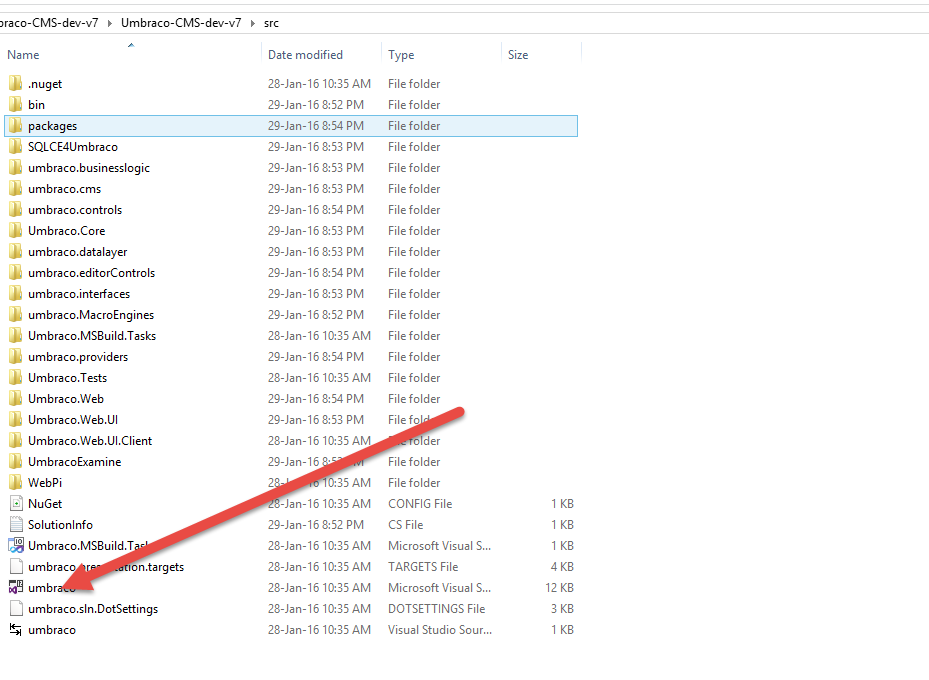This screenshot has height=680, width=929.
Task: Click 'TARGETS File' type cell
Action: pos(423,567)
